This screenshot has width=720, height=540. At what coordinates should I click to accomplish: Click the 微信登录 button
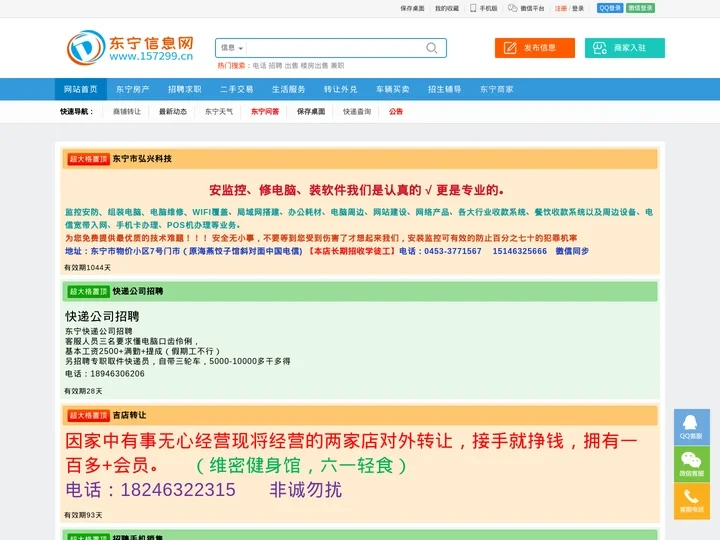pos(640,8)
